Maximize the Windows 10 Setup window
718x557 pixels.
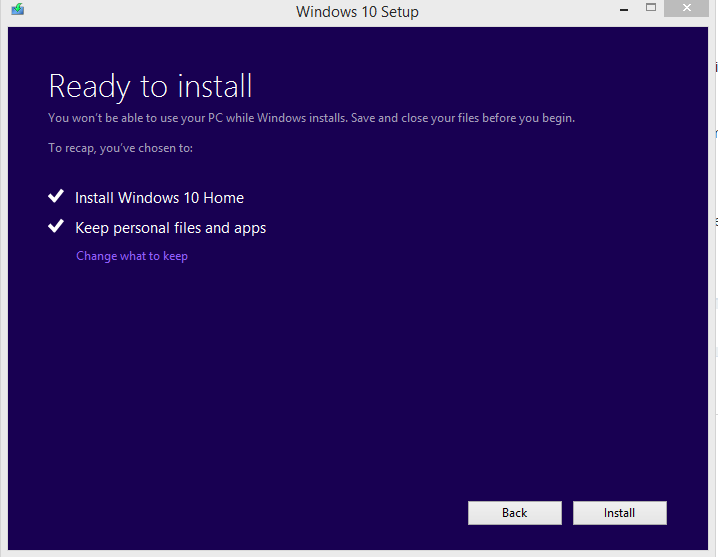click(x=651, y=8)
